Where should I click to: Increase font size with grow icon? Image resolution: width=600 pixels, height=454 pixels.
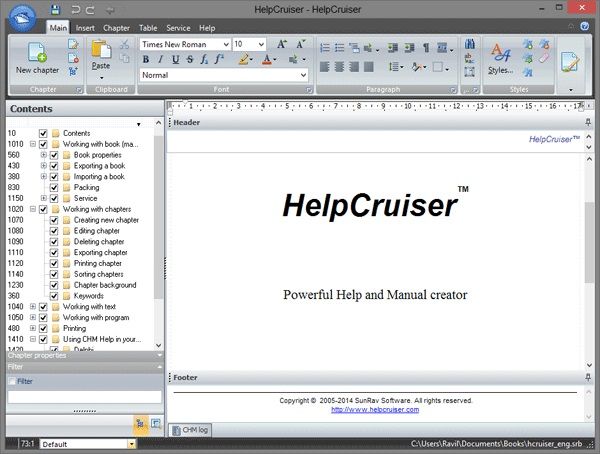click(282, 44)
